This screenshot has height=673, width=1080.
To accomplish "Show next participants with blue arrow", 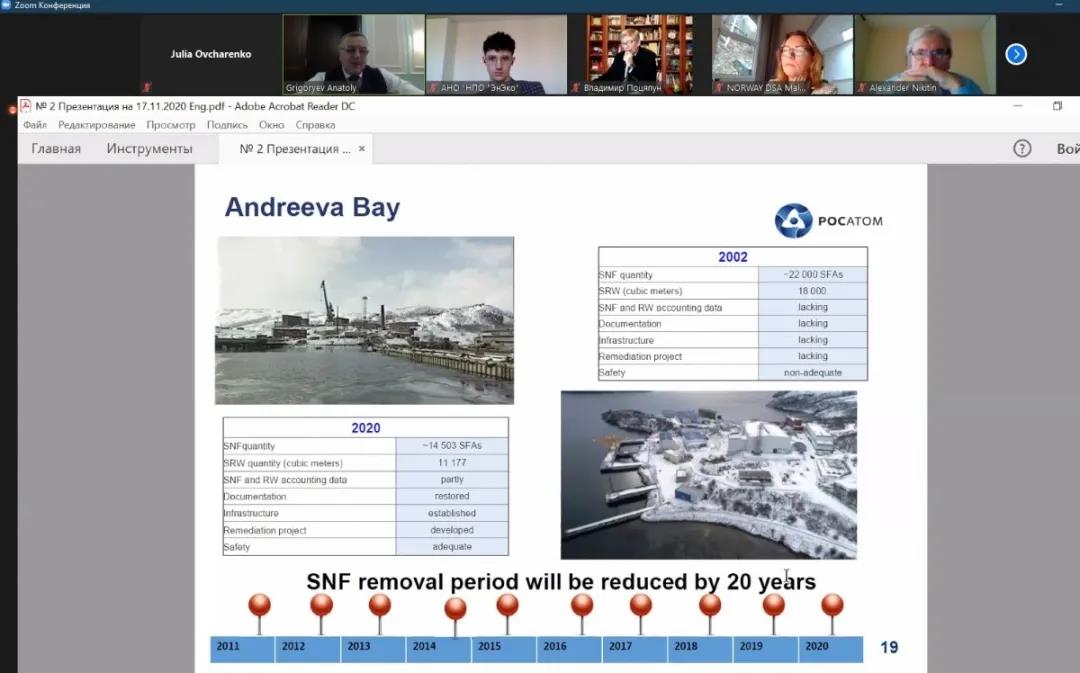I will (1016, 54).
